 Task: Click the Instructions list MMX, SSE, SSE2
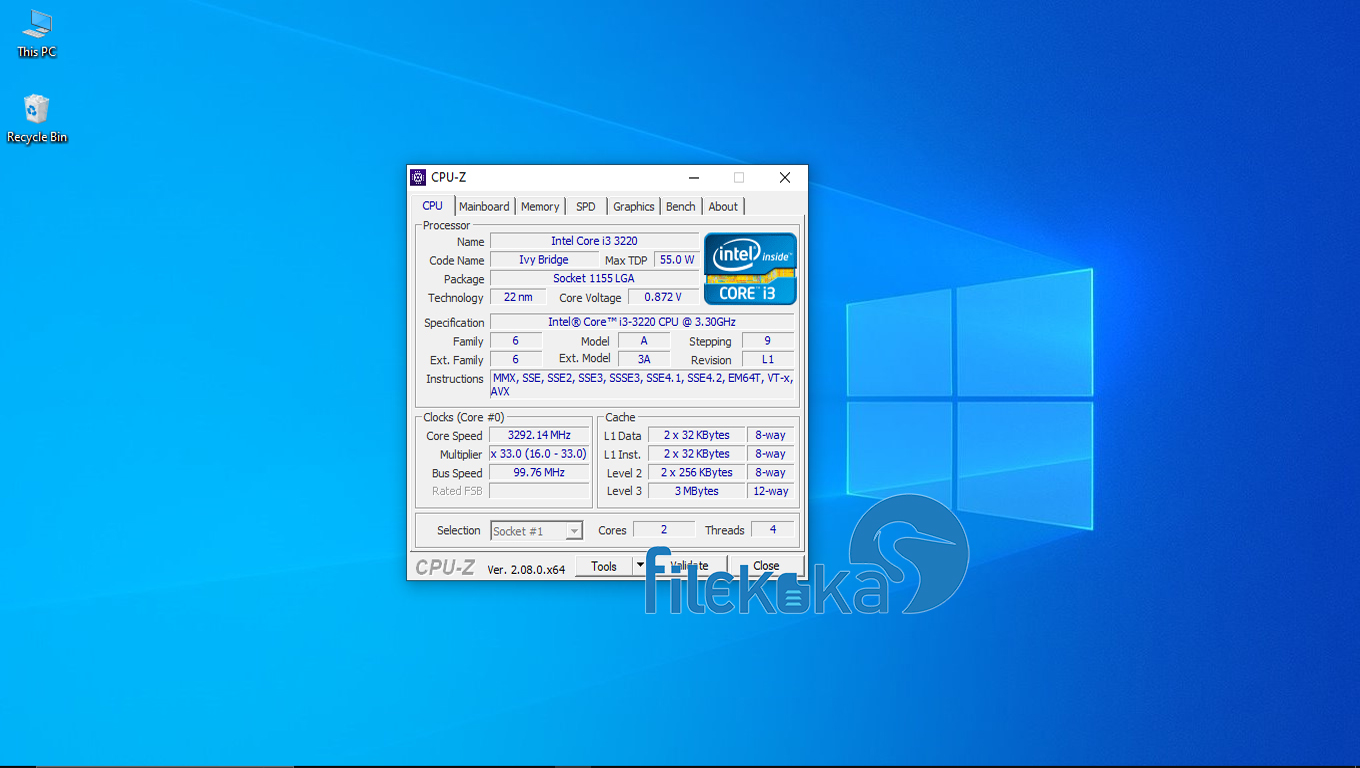(x=642, y=385)
